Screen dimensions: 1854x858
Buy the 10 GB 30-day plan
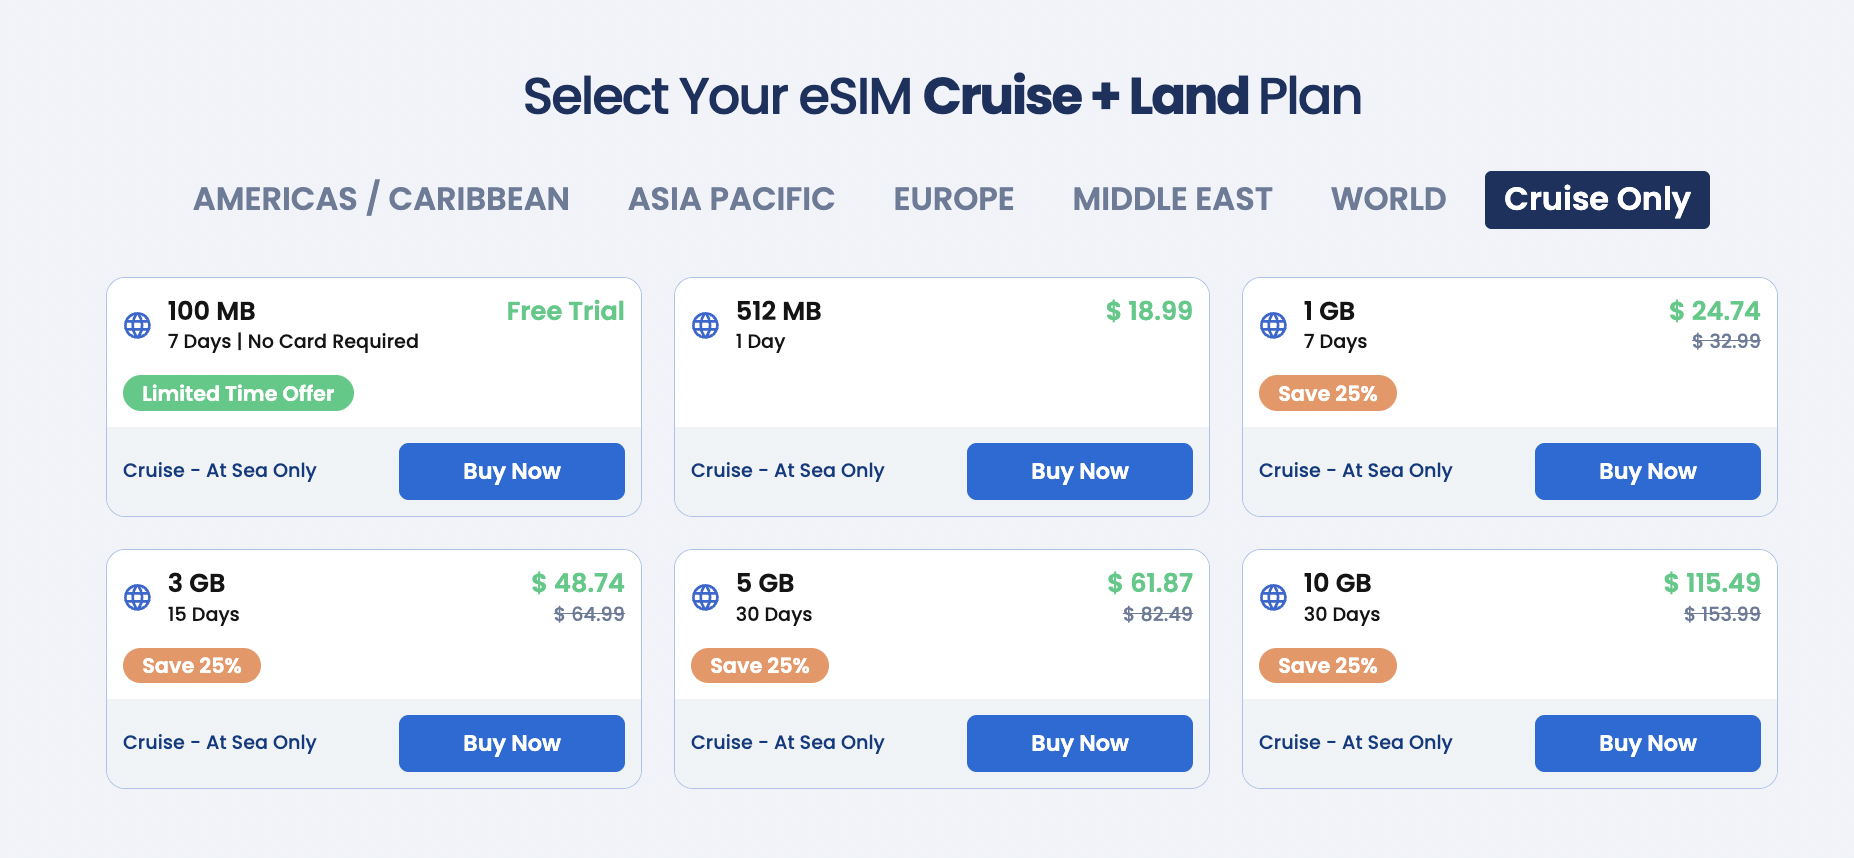[x=1647, y=743]
